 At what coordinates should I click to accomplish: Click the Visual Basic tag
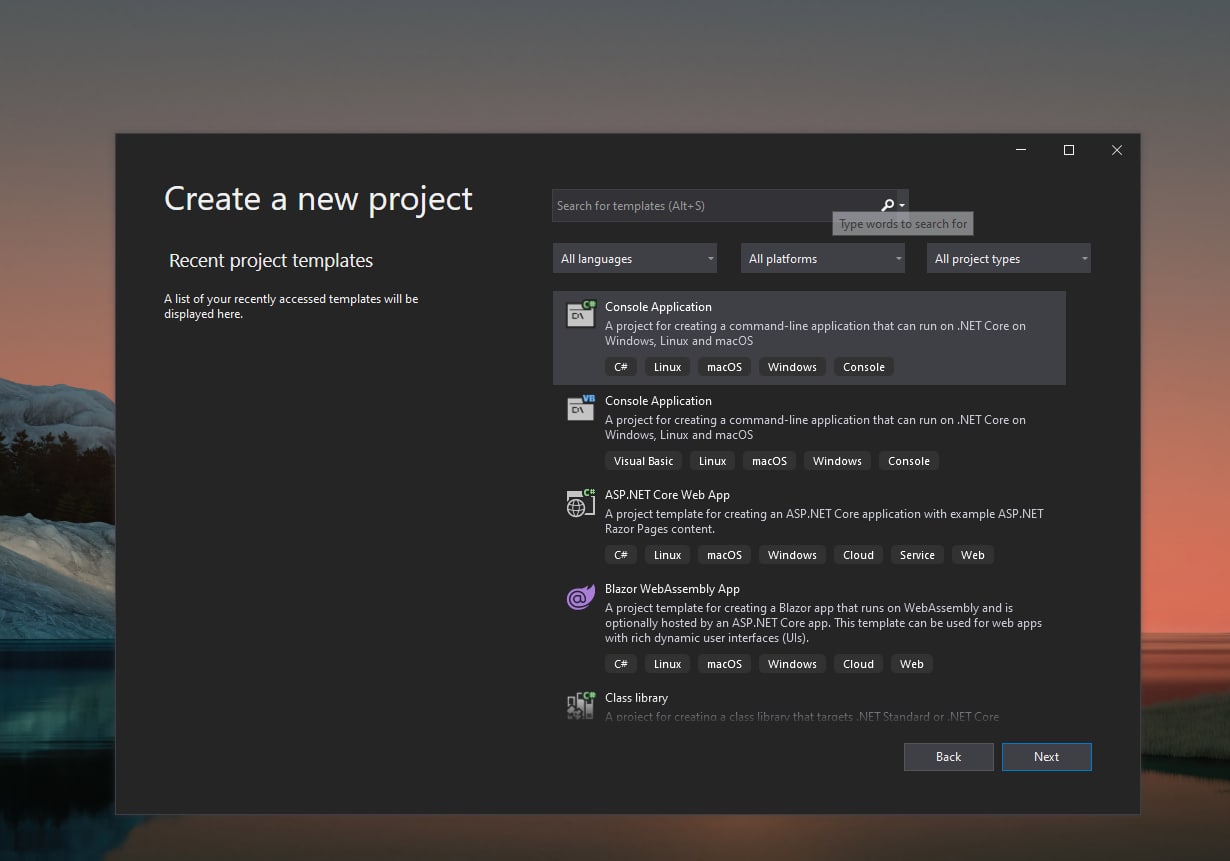(643, 460)
